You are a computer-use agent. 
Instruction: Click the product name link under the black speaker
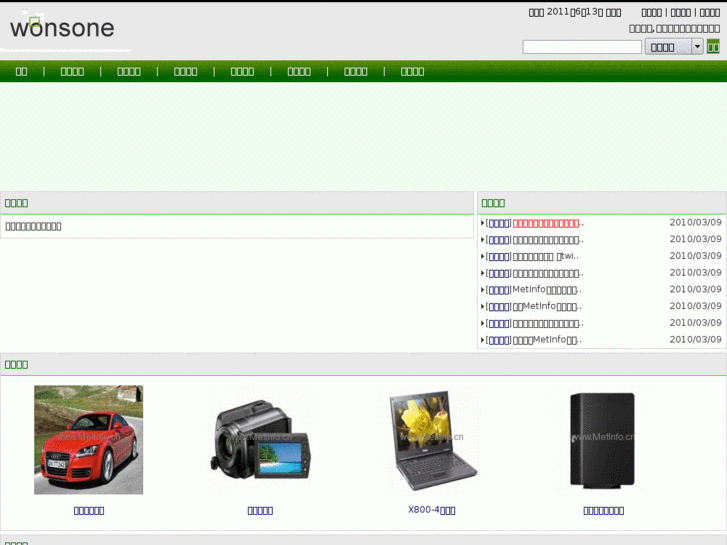[x=603, y=511]
